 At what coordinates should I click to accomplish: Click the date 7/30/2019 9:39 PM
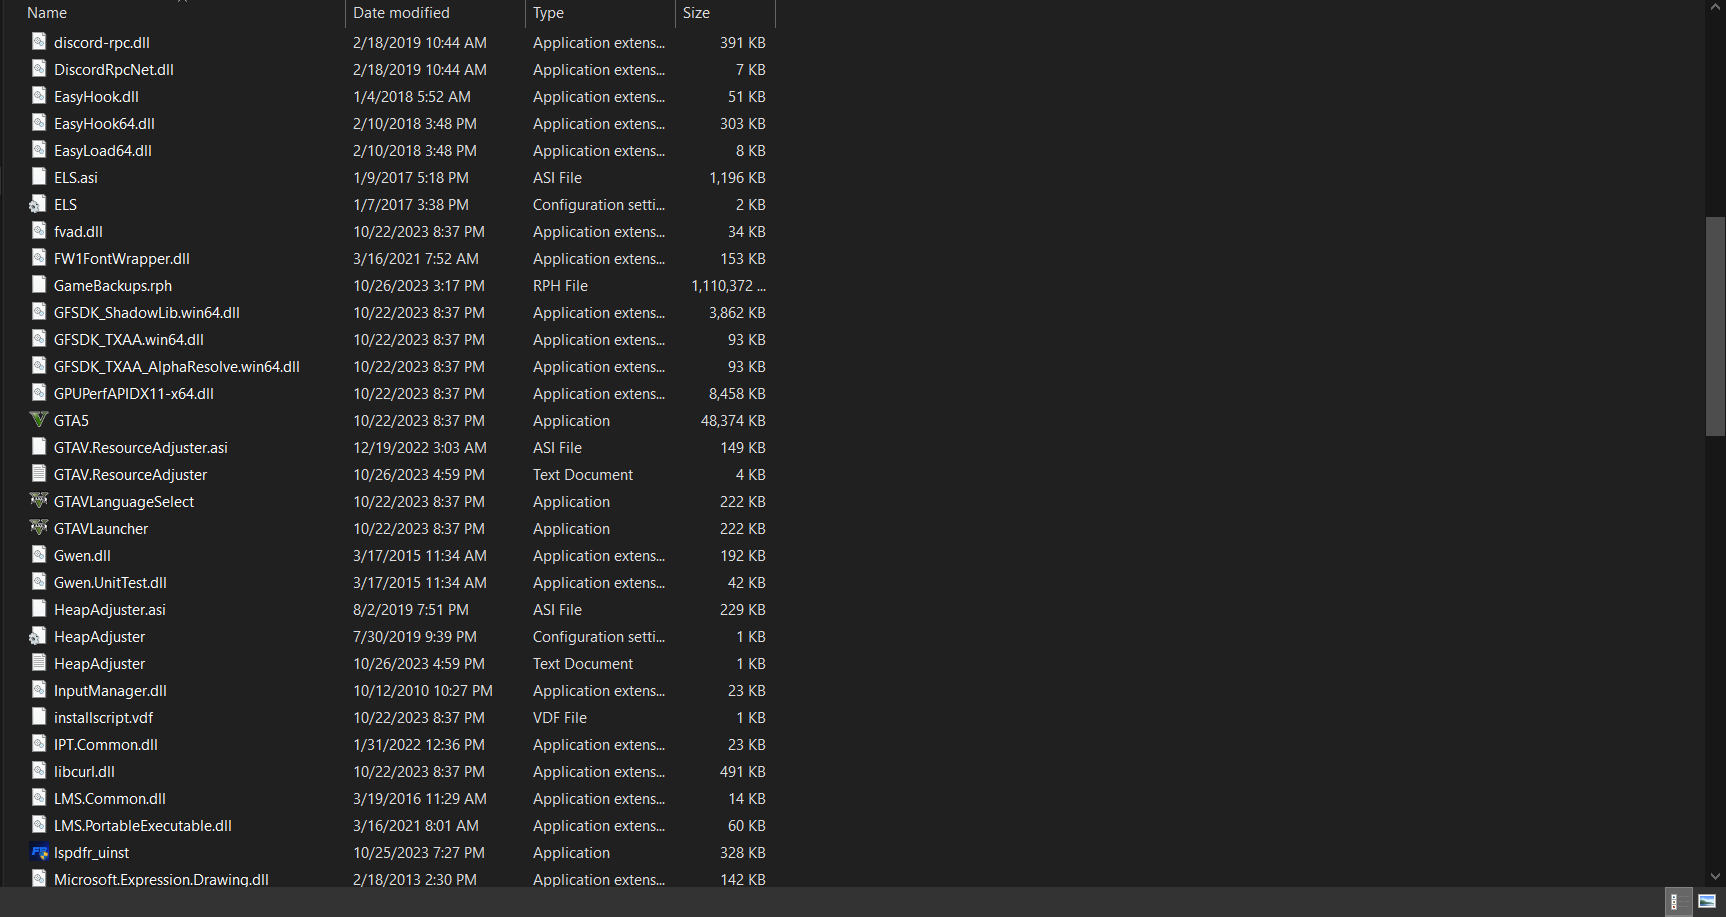(415, 637)
